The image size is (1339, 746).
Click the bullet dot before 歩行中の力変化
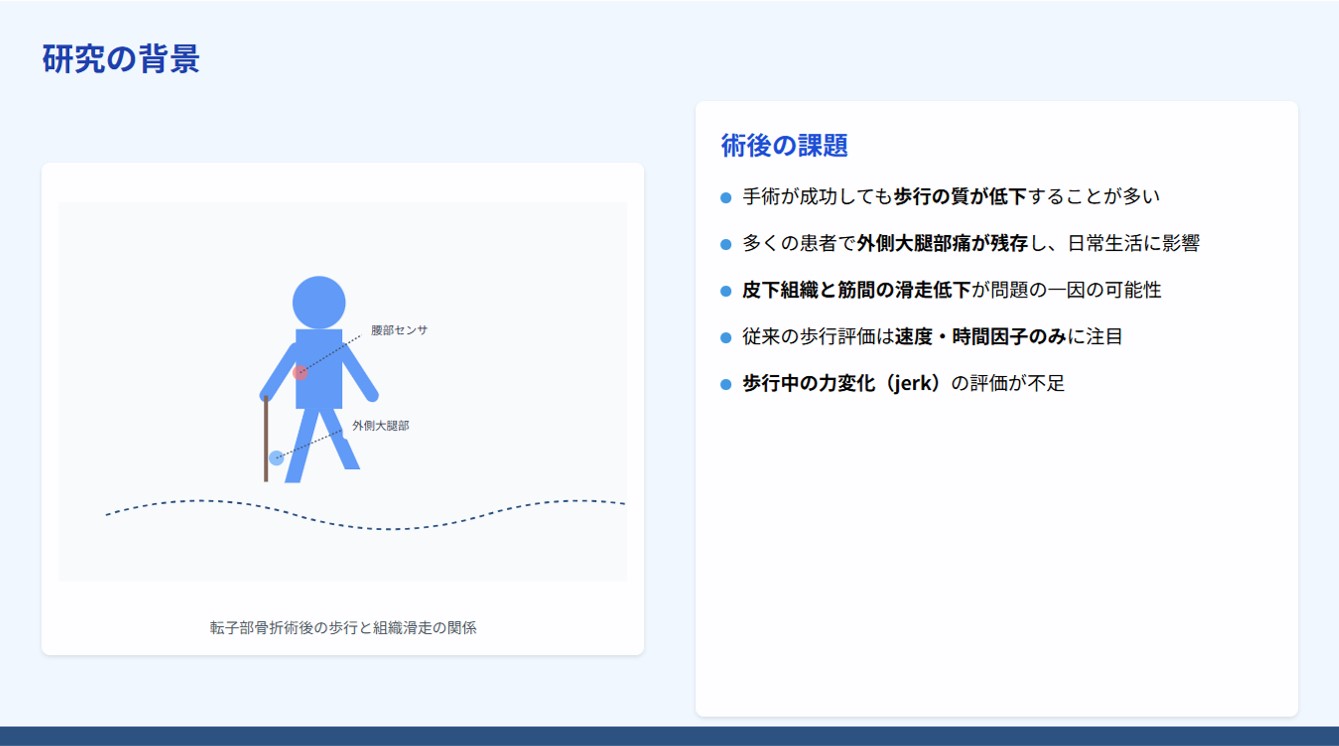(726, 384)
